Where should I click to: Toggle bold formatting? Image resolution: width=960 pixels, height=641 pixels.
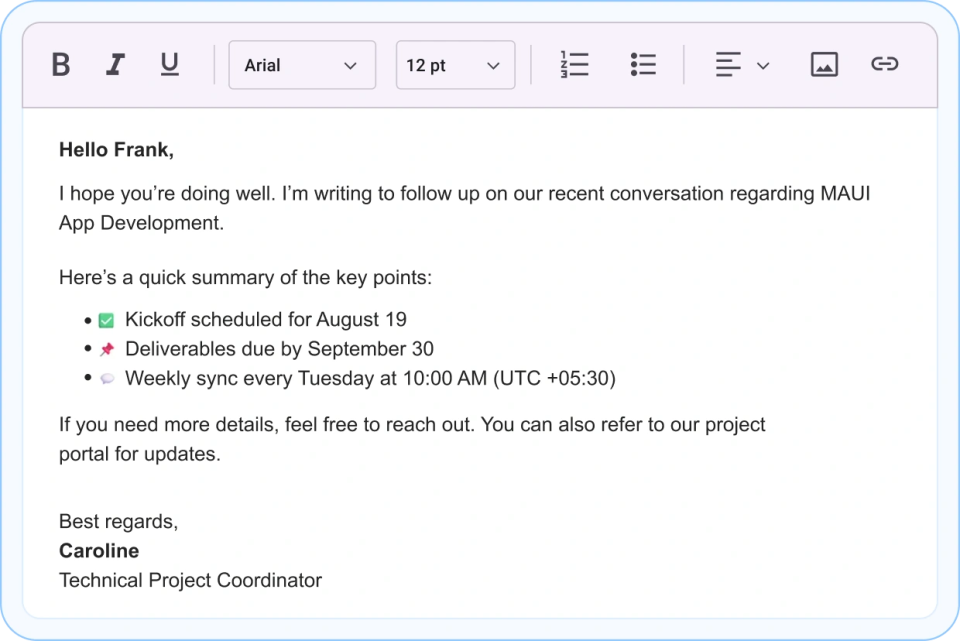click(60, 63)
